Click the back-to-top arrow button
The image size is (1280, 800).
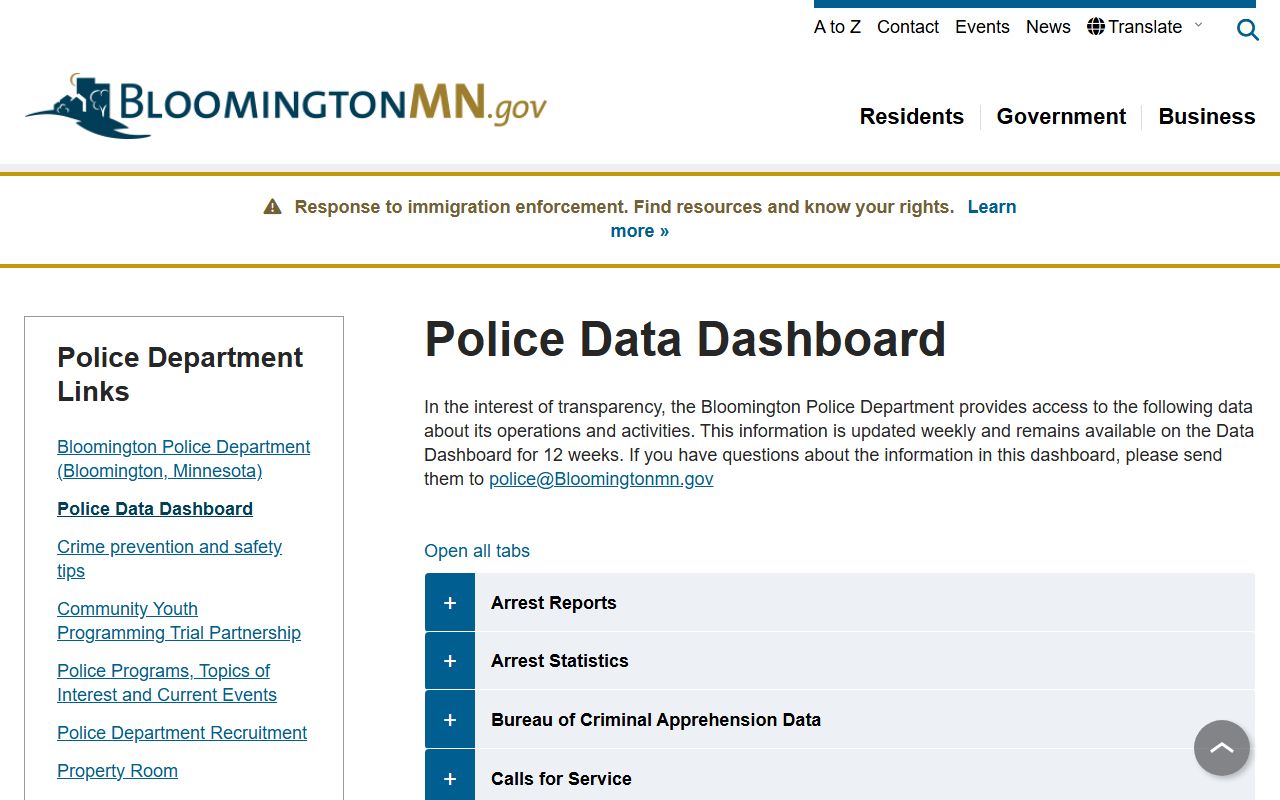(x=1222, y=748)
